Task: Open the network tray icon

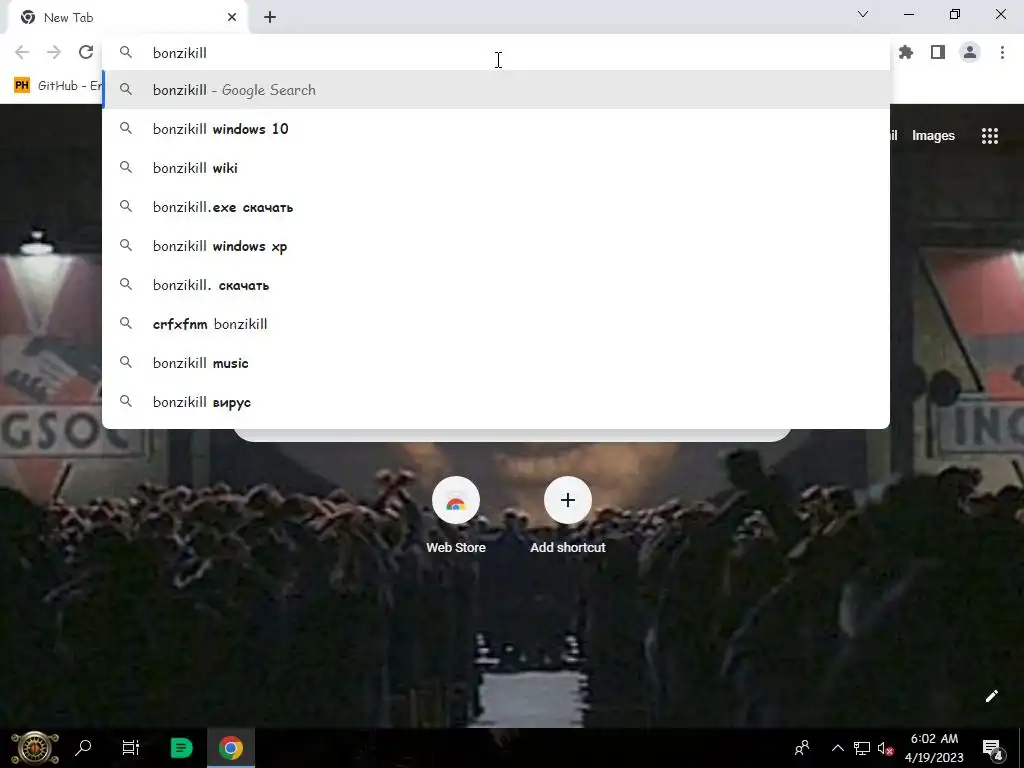Action: [862, 748]
